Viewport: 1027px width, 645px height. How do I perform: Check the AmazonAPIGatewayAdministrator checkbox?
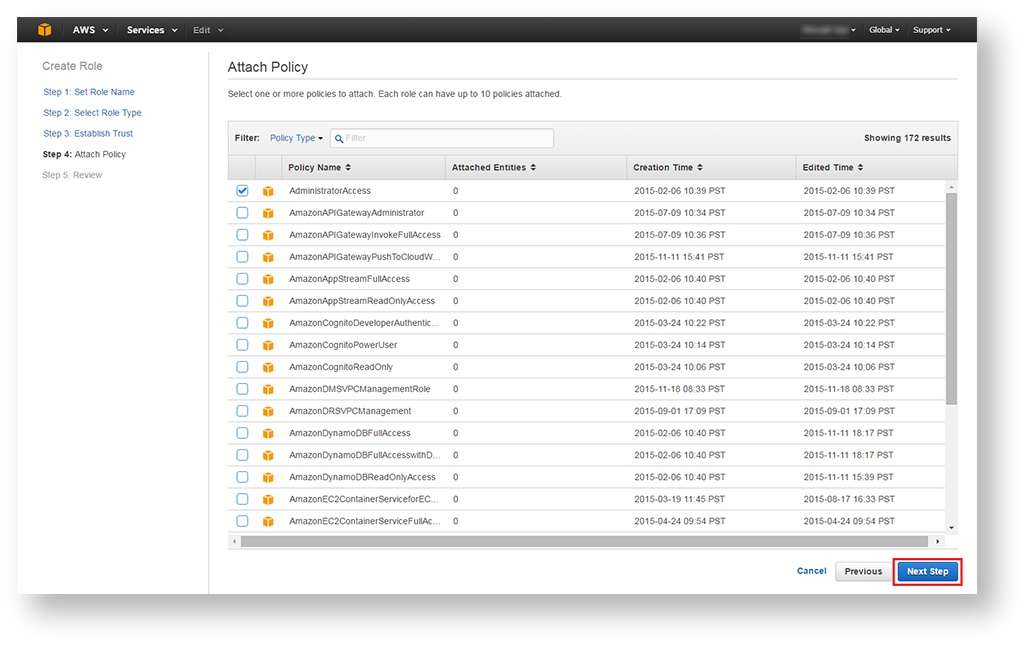(242, 213)
